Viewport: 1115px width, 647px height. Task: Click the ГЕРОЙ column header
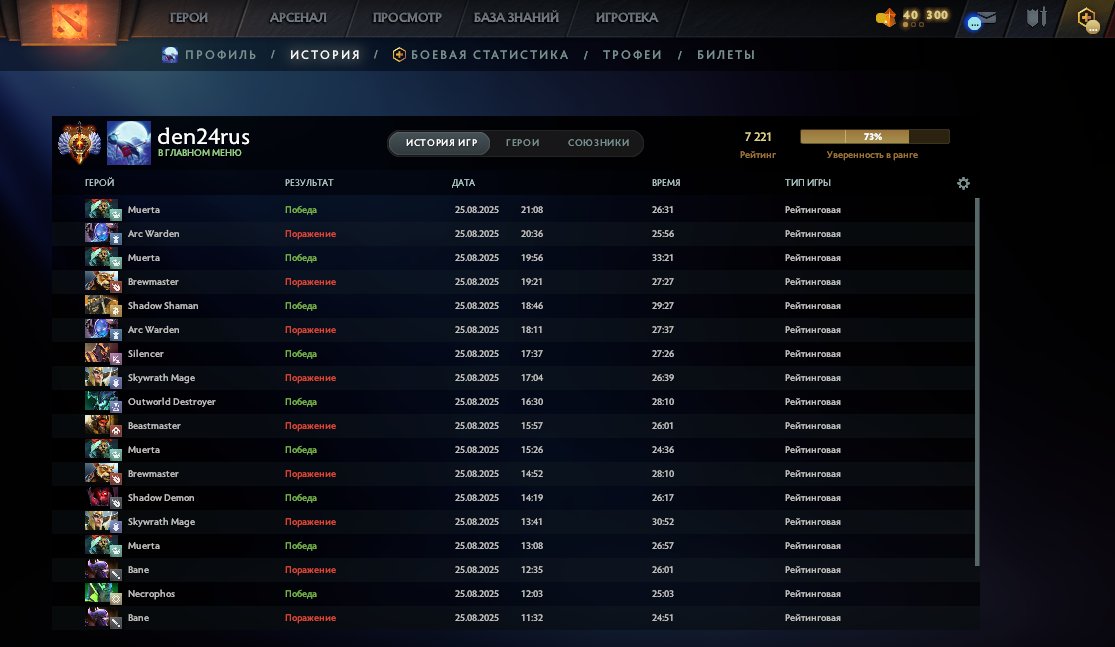click(100, 183)
